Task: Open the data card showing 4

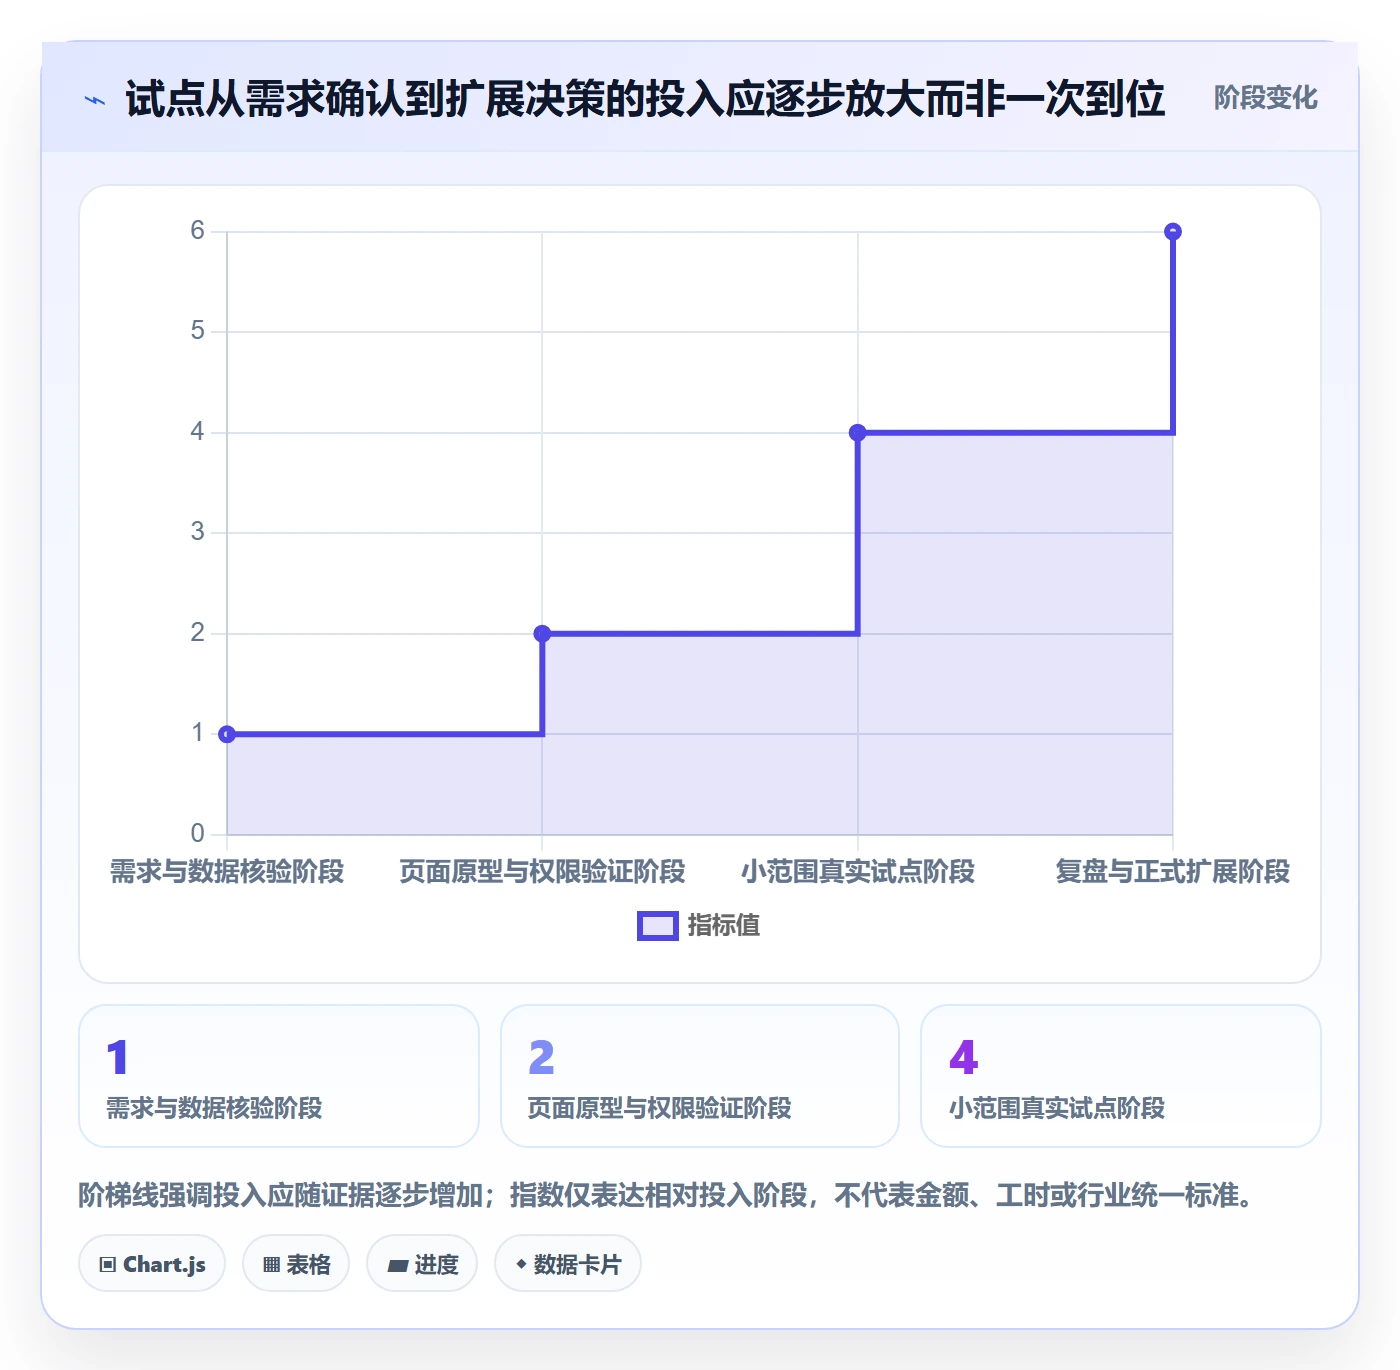Action: point(1121,1076)
